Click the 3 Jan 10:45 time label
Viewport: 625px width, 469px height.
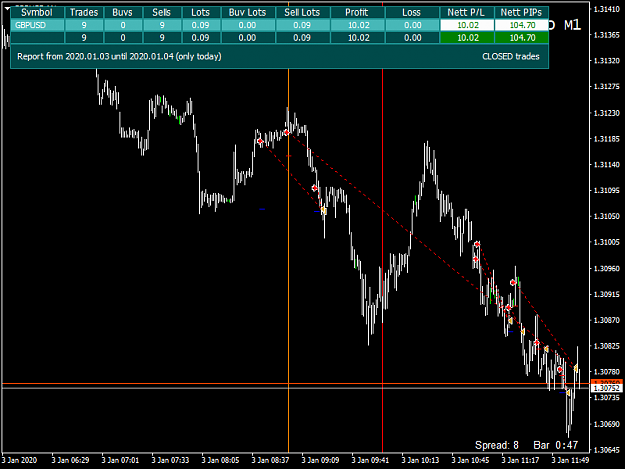tap(470, 460)
